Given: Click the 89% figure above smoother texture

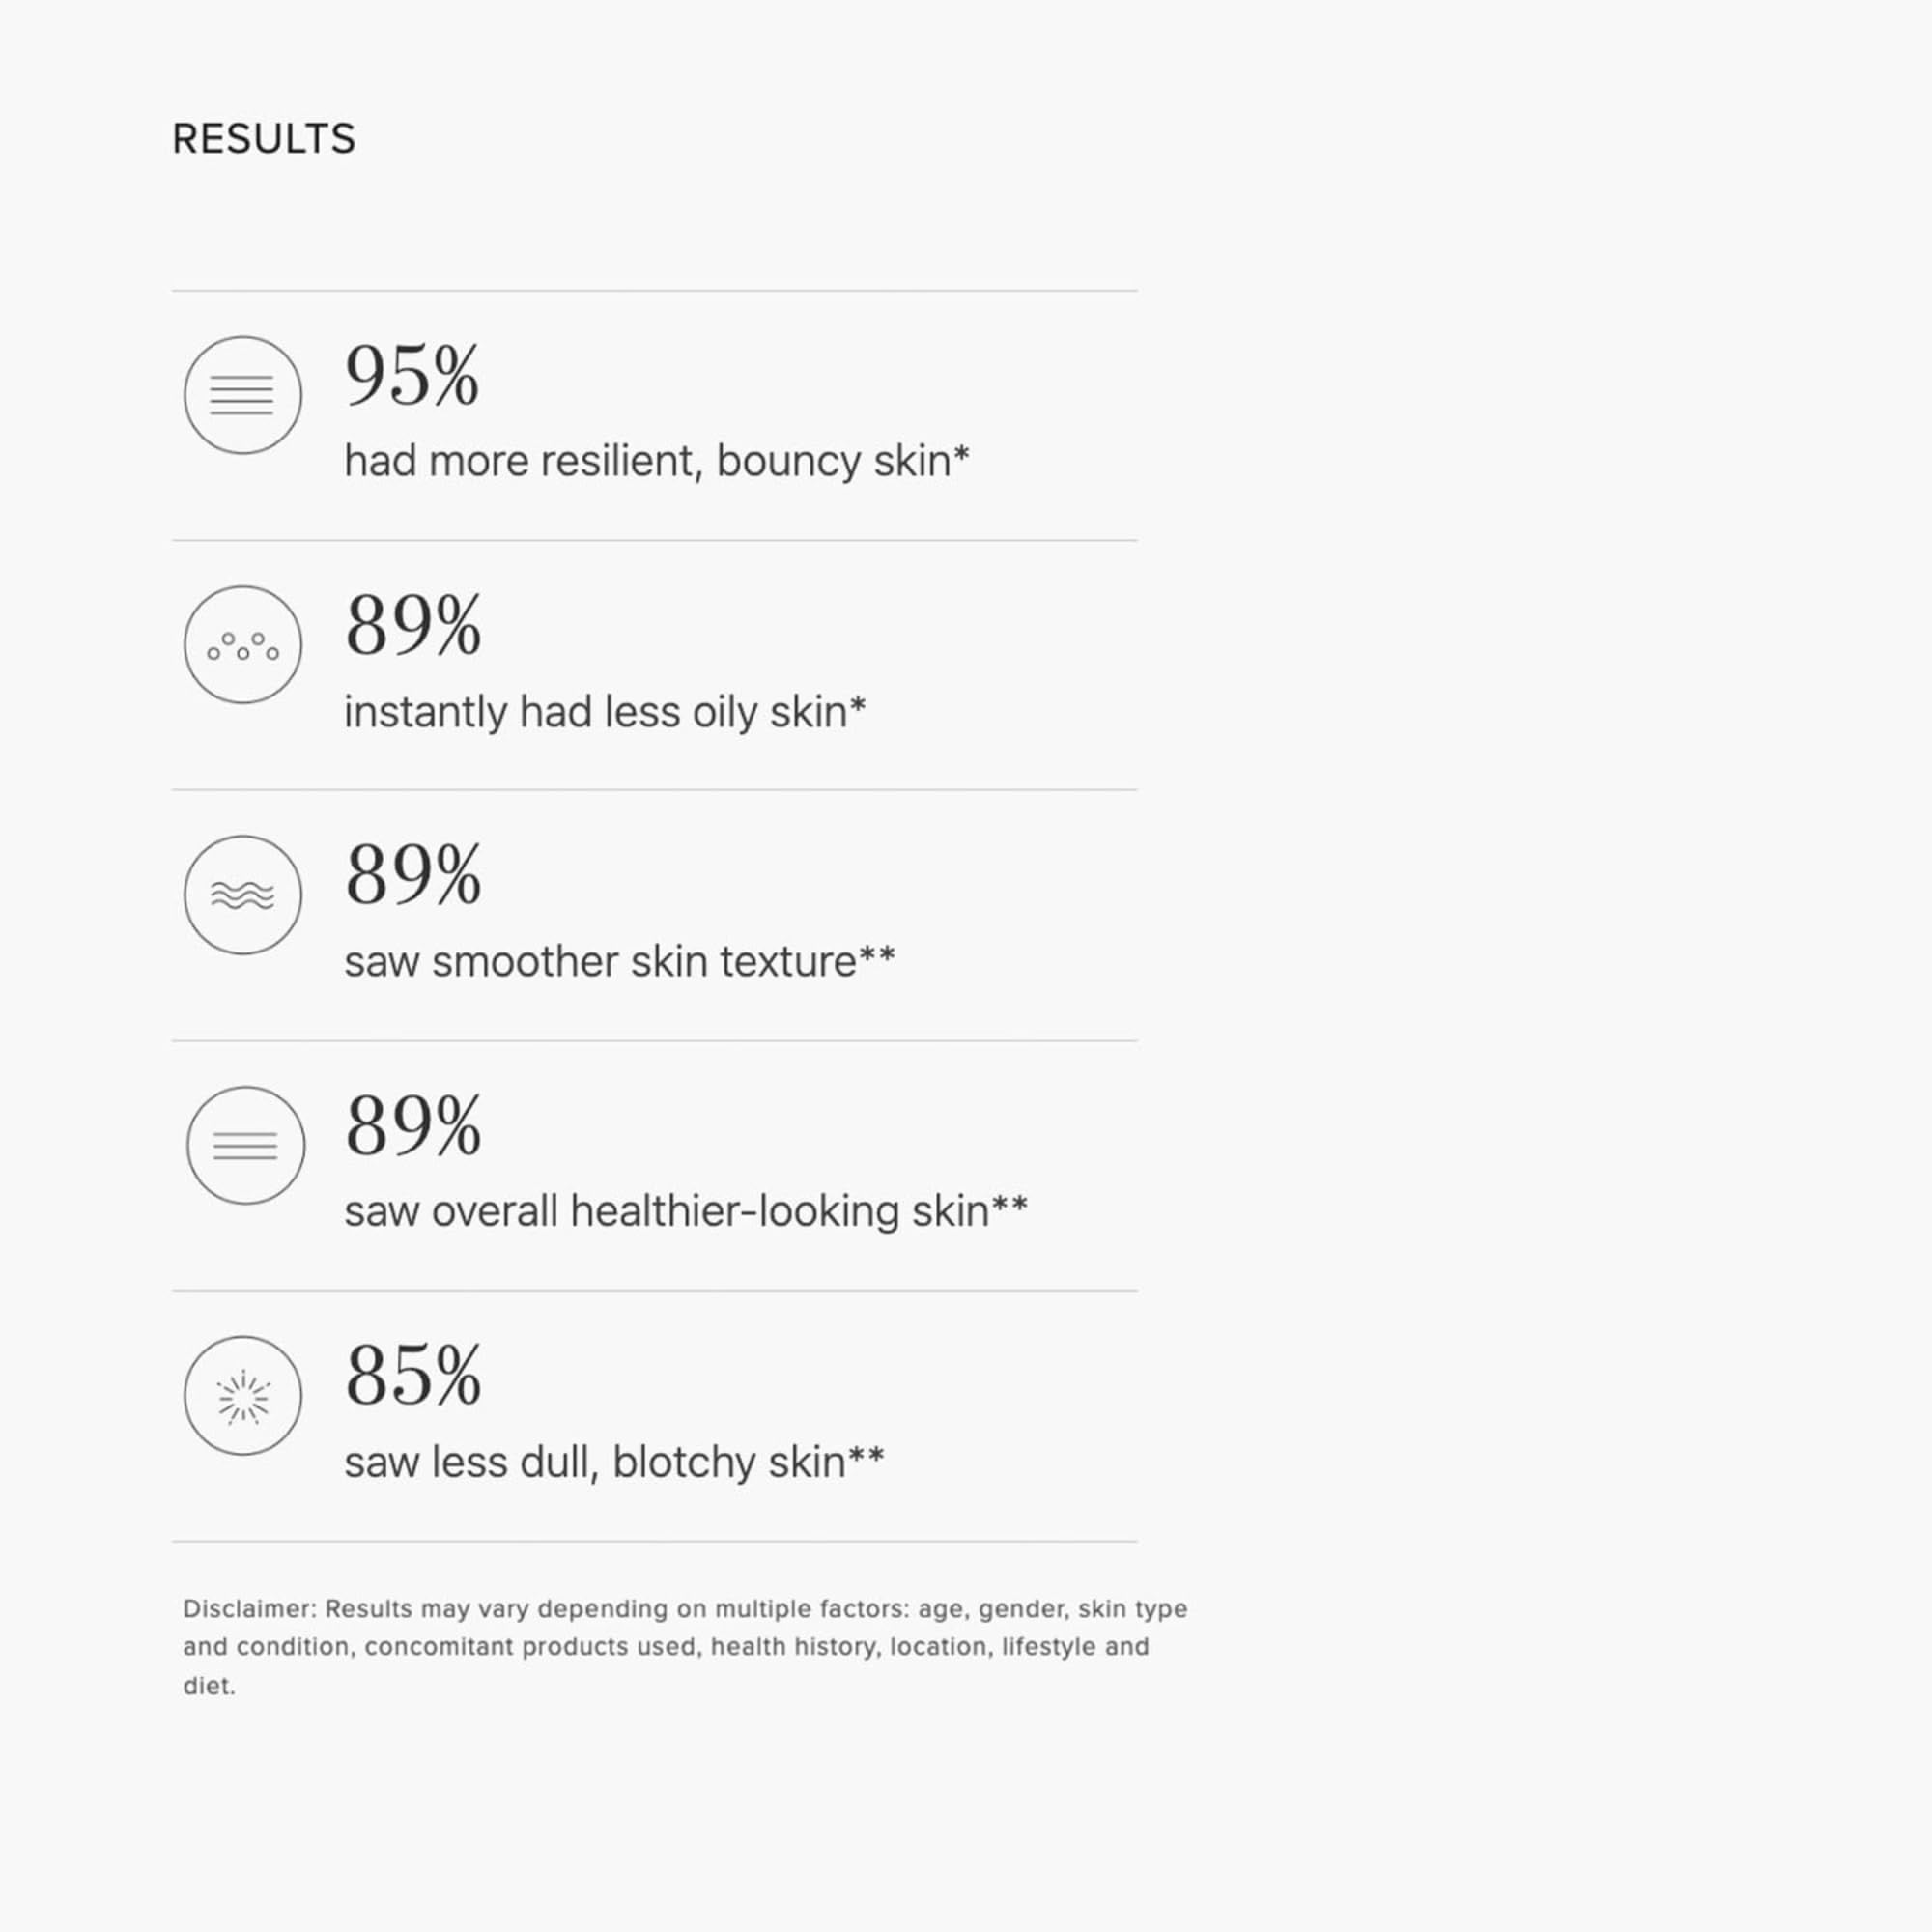Looking at the screenshot, I should point(413,876).
